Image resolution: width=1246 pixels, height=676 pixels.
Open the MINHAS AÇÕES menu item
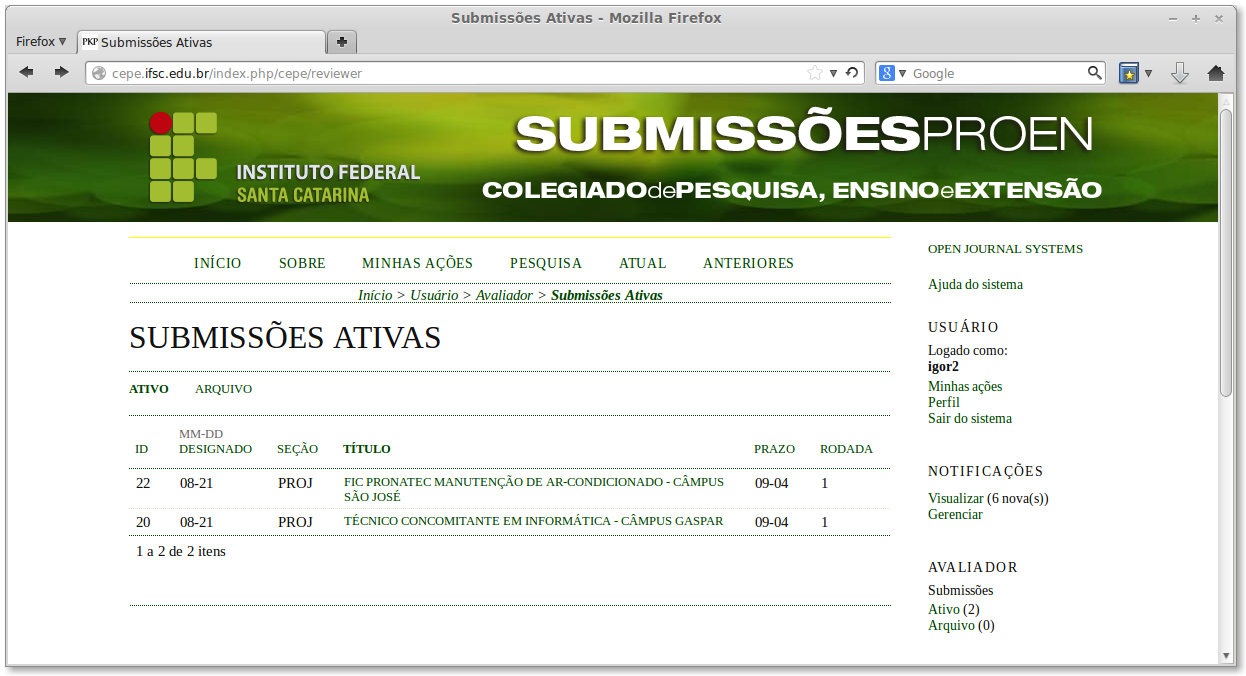click(417, 263)
